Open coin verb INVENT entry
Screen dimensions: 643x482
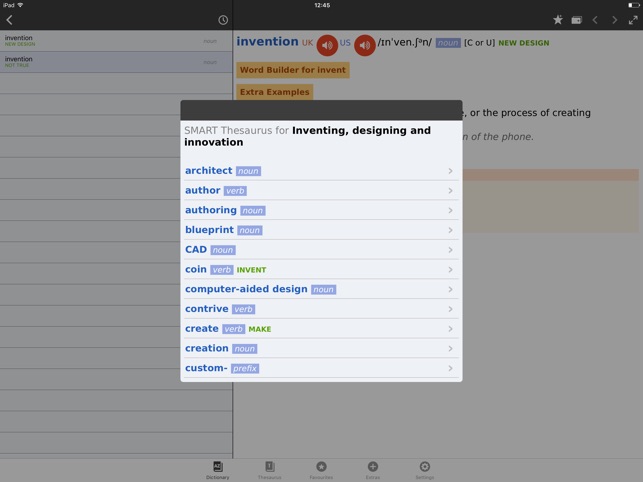click(x=321, y=269)
